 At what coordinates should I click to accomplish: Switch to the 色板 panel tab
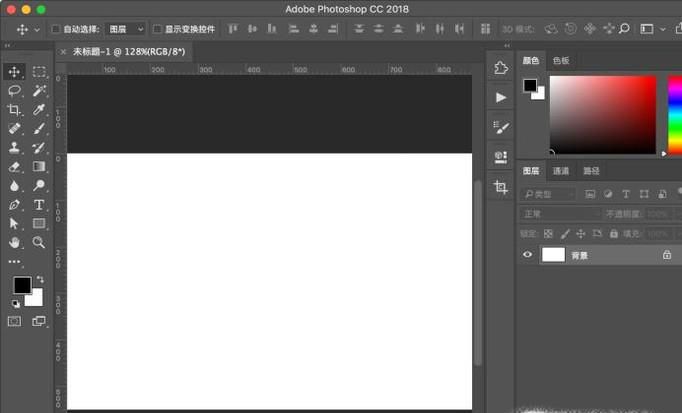tap(561, 61)
